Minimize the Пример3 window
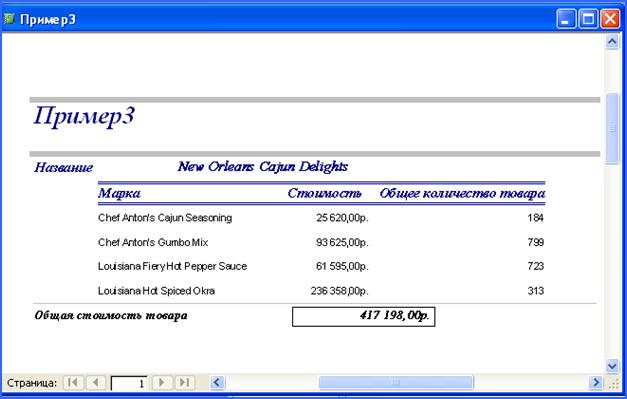The width and height of the screenshot is (627, 399). coord(566,19)
